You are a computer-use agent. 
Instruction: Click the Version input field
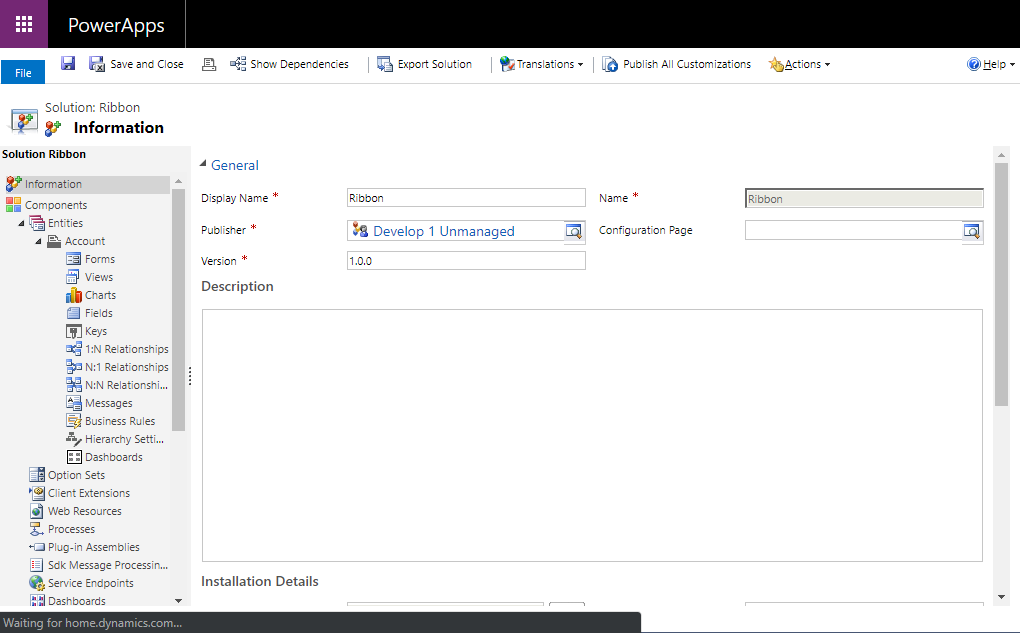(x=466, y=261)
